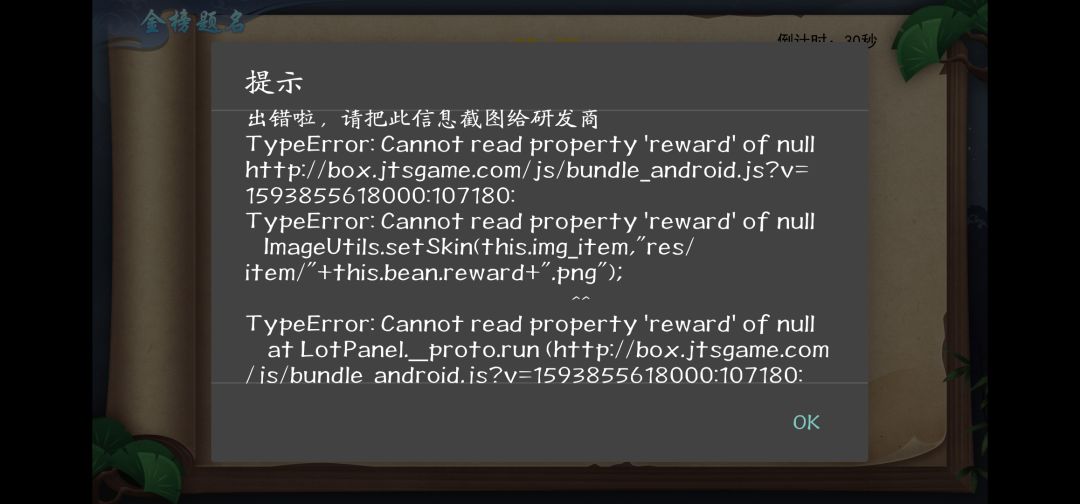Click the cut-off bundle_android.js line at bottom
Screen dimensions: 1080x504
click(x=524, y=375)
